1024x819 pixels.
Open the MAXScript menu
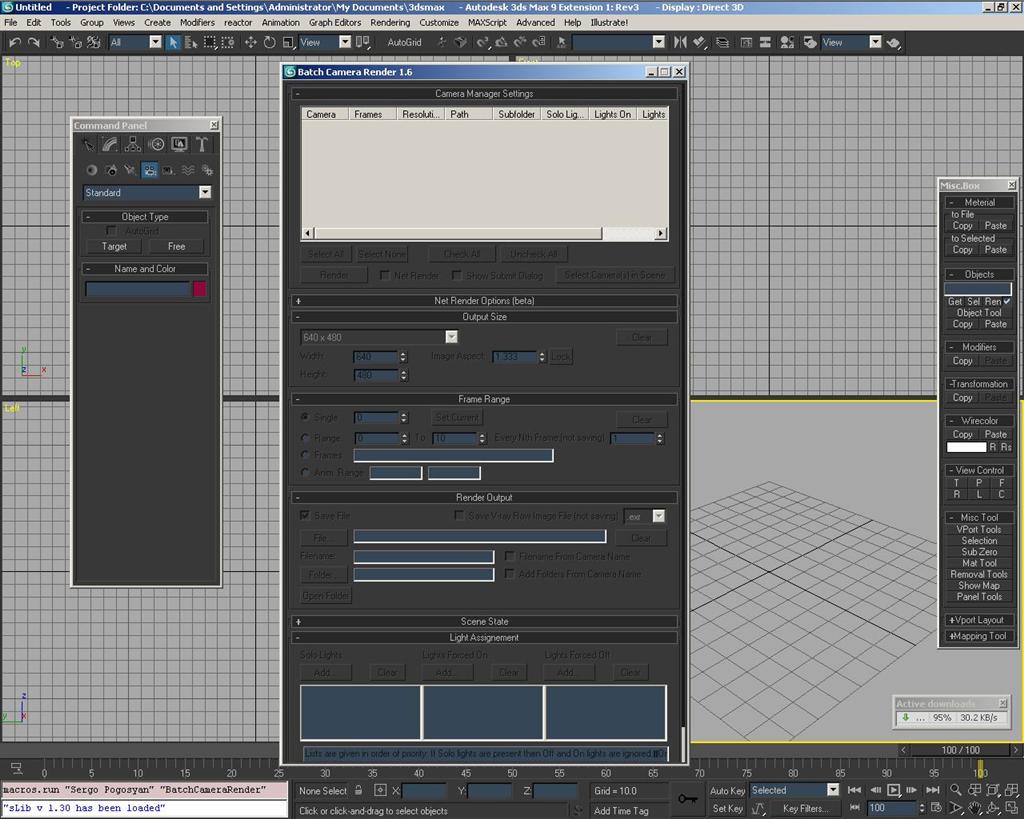tap(487, 22)
